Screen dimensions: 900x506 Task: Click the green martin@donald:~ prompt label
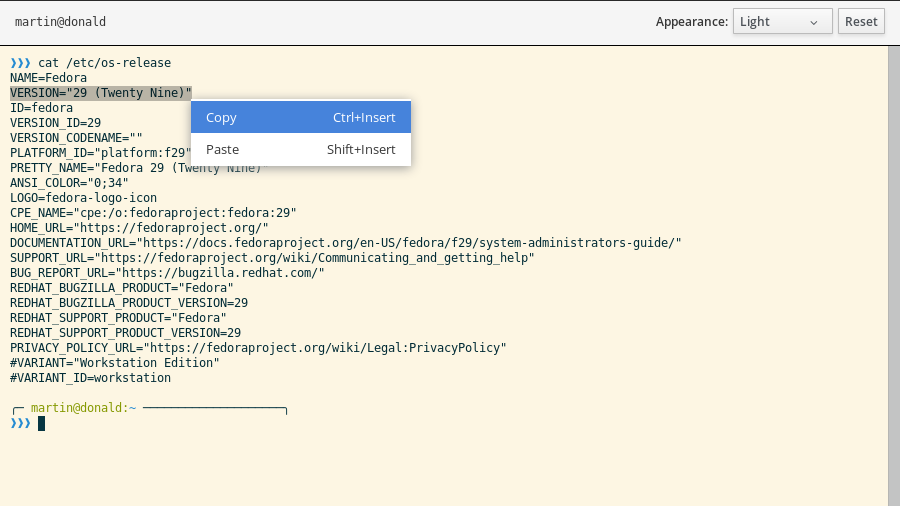tap(83, 408)
